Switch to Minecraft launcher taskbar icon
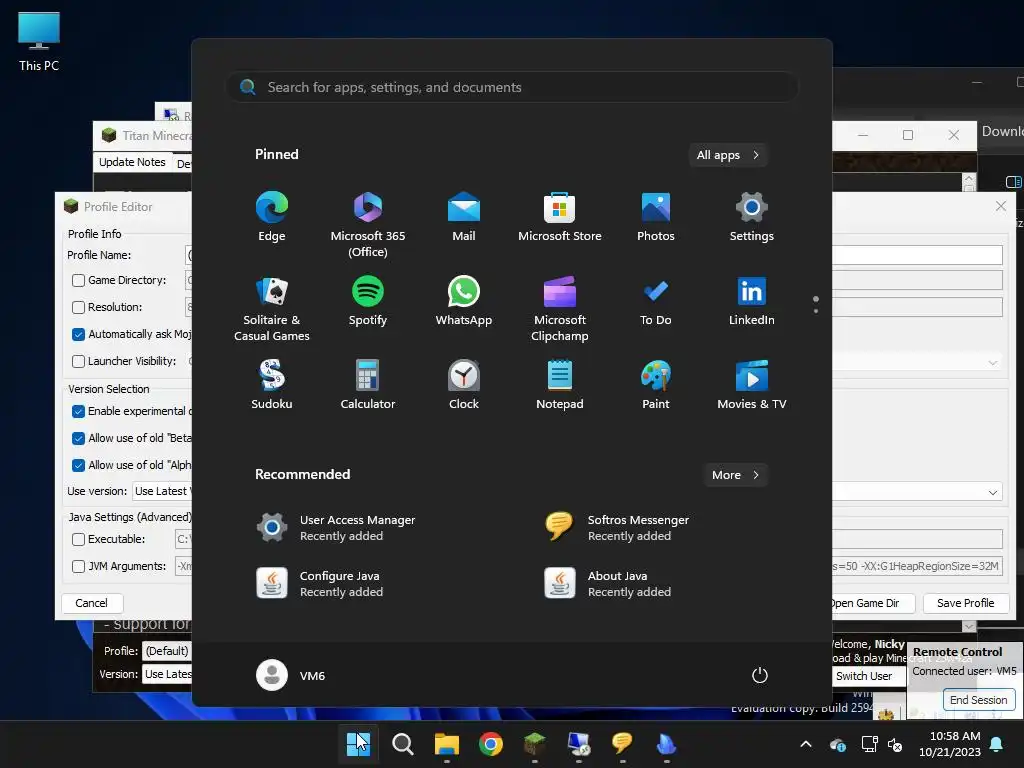The image size is (1024, 768). point(535,744)
